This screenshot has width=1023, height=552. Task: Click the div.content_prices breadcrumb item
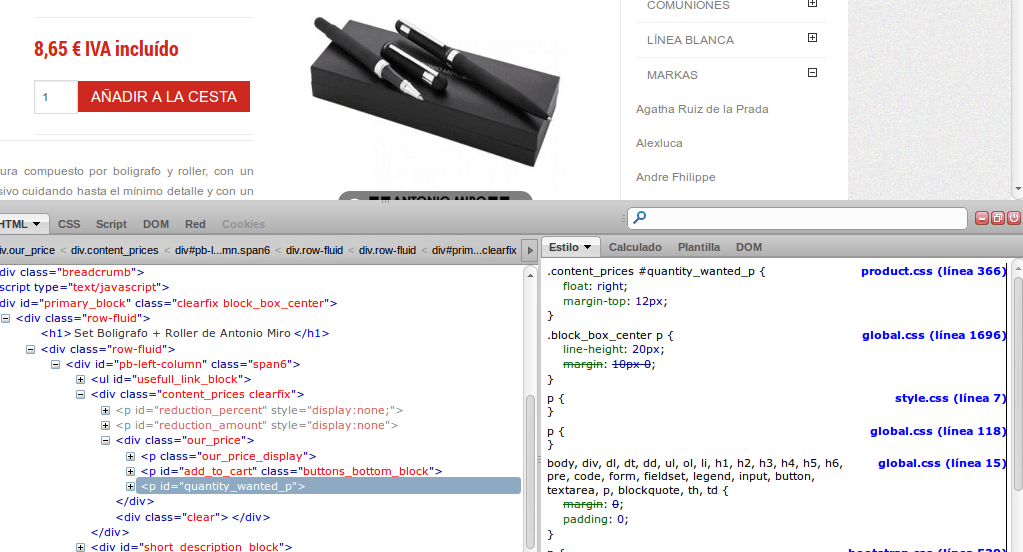pyautogui.click(x=115, y=250)
